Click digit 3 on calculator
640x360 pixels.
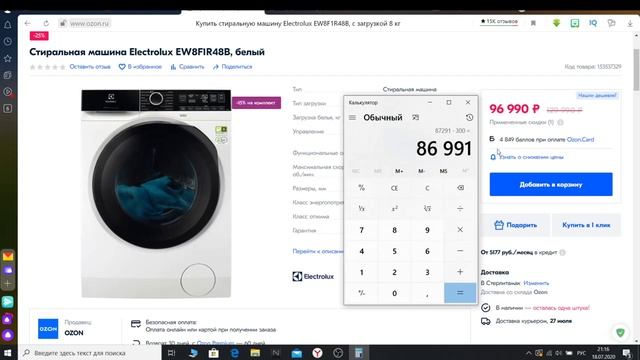coord(427,272)
